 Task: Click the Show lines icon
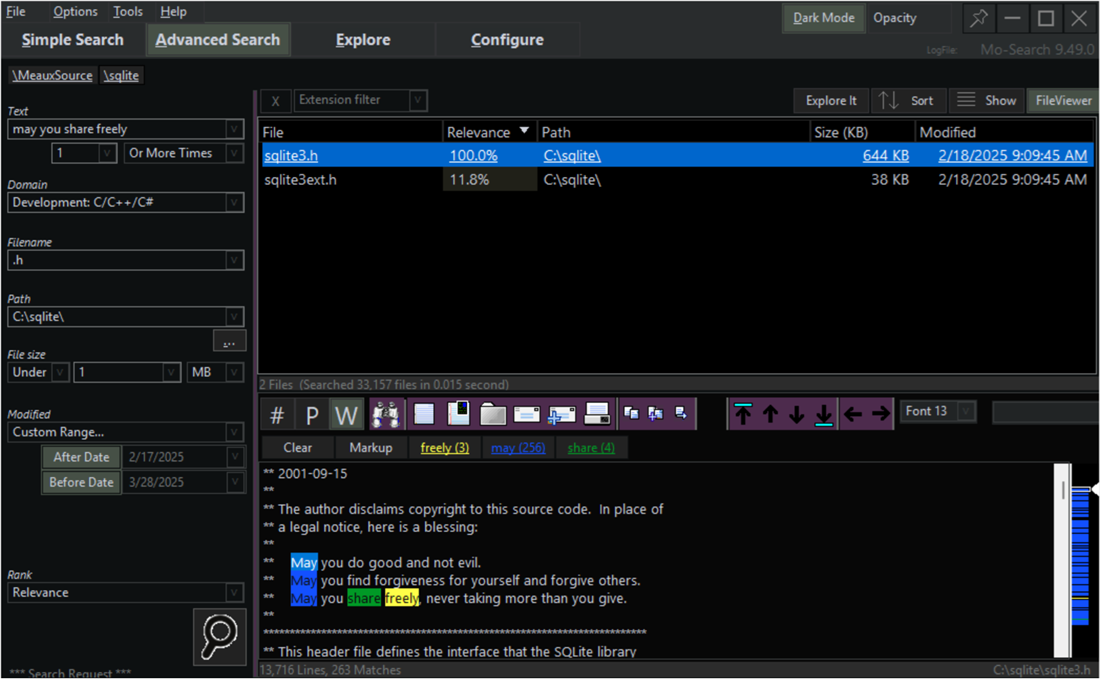pos(966,100)
